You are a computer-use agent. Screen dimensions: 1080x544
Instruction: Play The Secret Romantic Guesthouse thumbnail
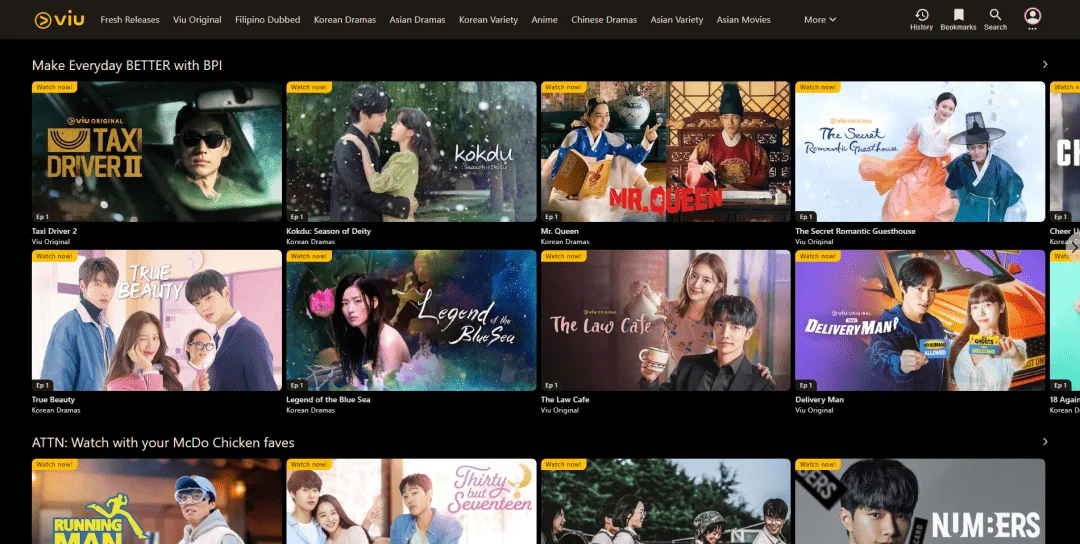pyautogui.click(x=920, y=151)
